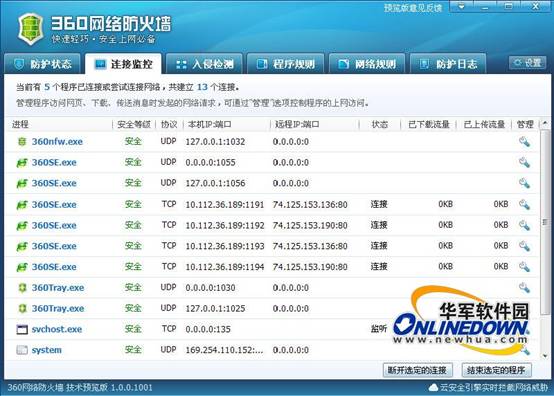Click local address 169.254.110.152
The image size is (554, 396).
point(224,350)
